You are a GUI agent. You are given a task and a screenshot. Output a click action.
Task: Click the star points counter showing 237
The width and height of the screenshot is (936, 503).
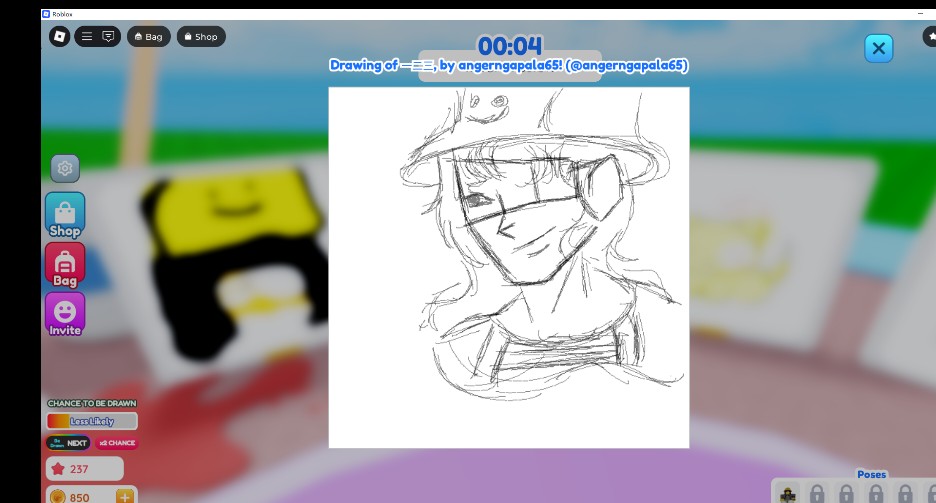(85, 469)
